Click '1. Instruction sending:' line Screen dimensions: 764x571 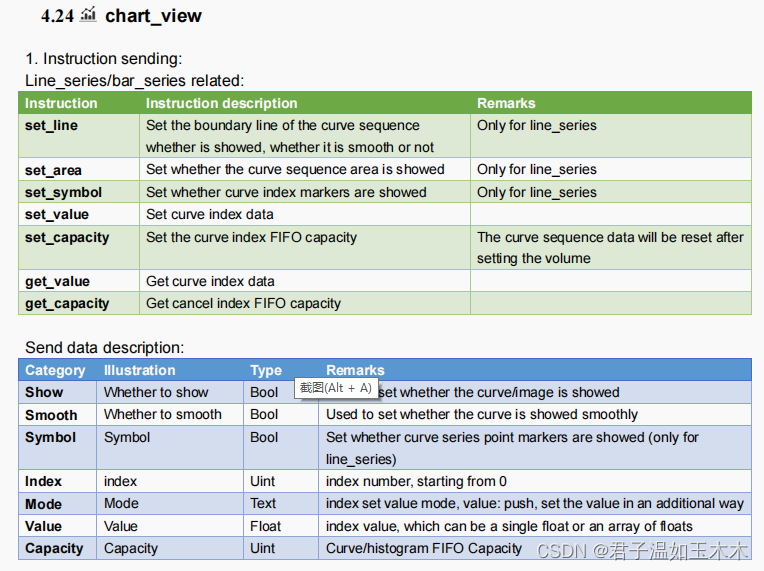[x=103, y=59]
